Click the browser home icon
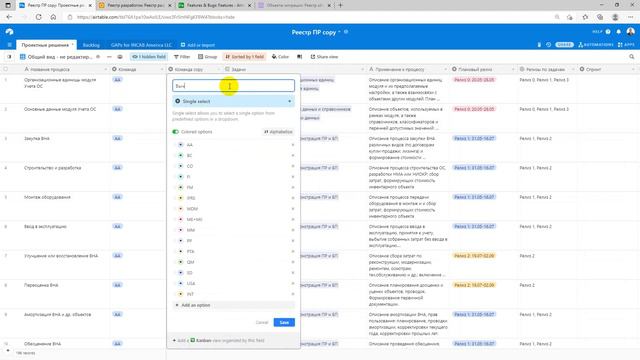Screen dimensions: 640x360 53,17
